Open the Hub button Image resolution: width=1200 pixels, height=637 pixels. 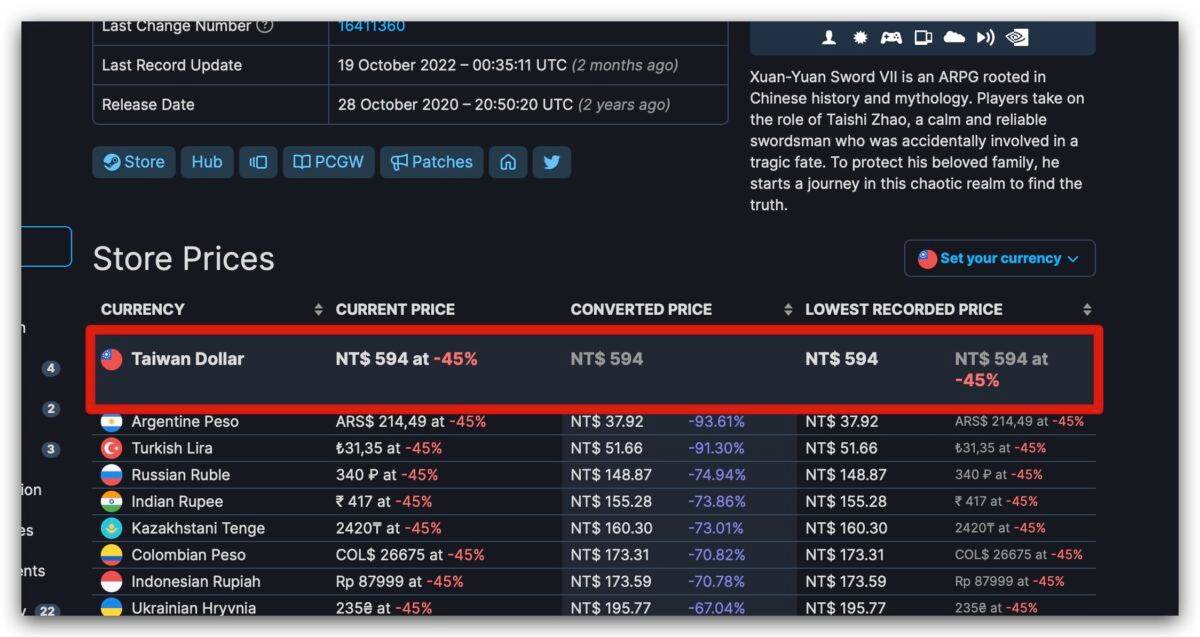coord(207,162)
